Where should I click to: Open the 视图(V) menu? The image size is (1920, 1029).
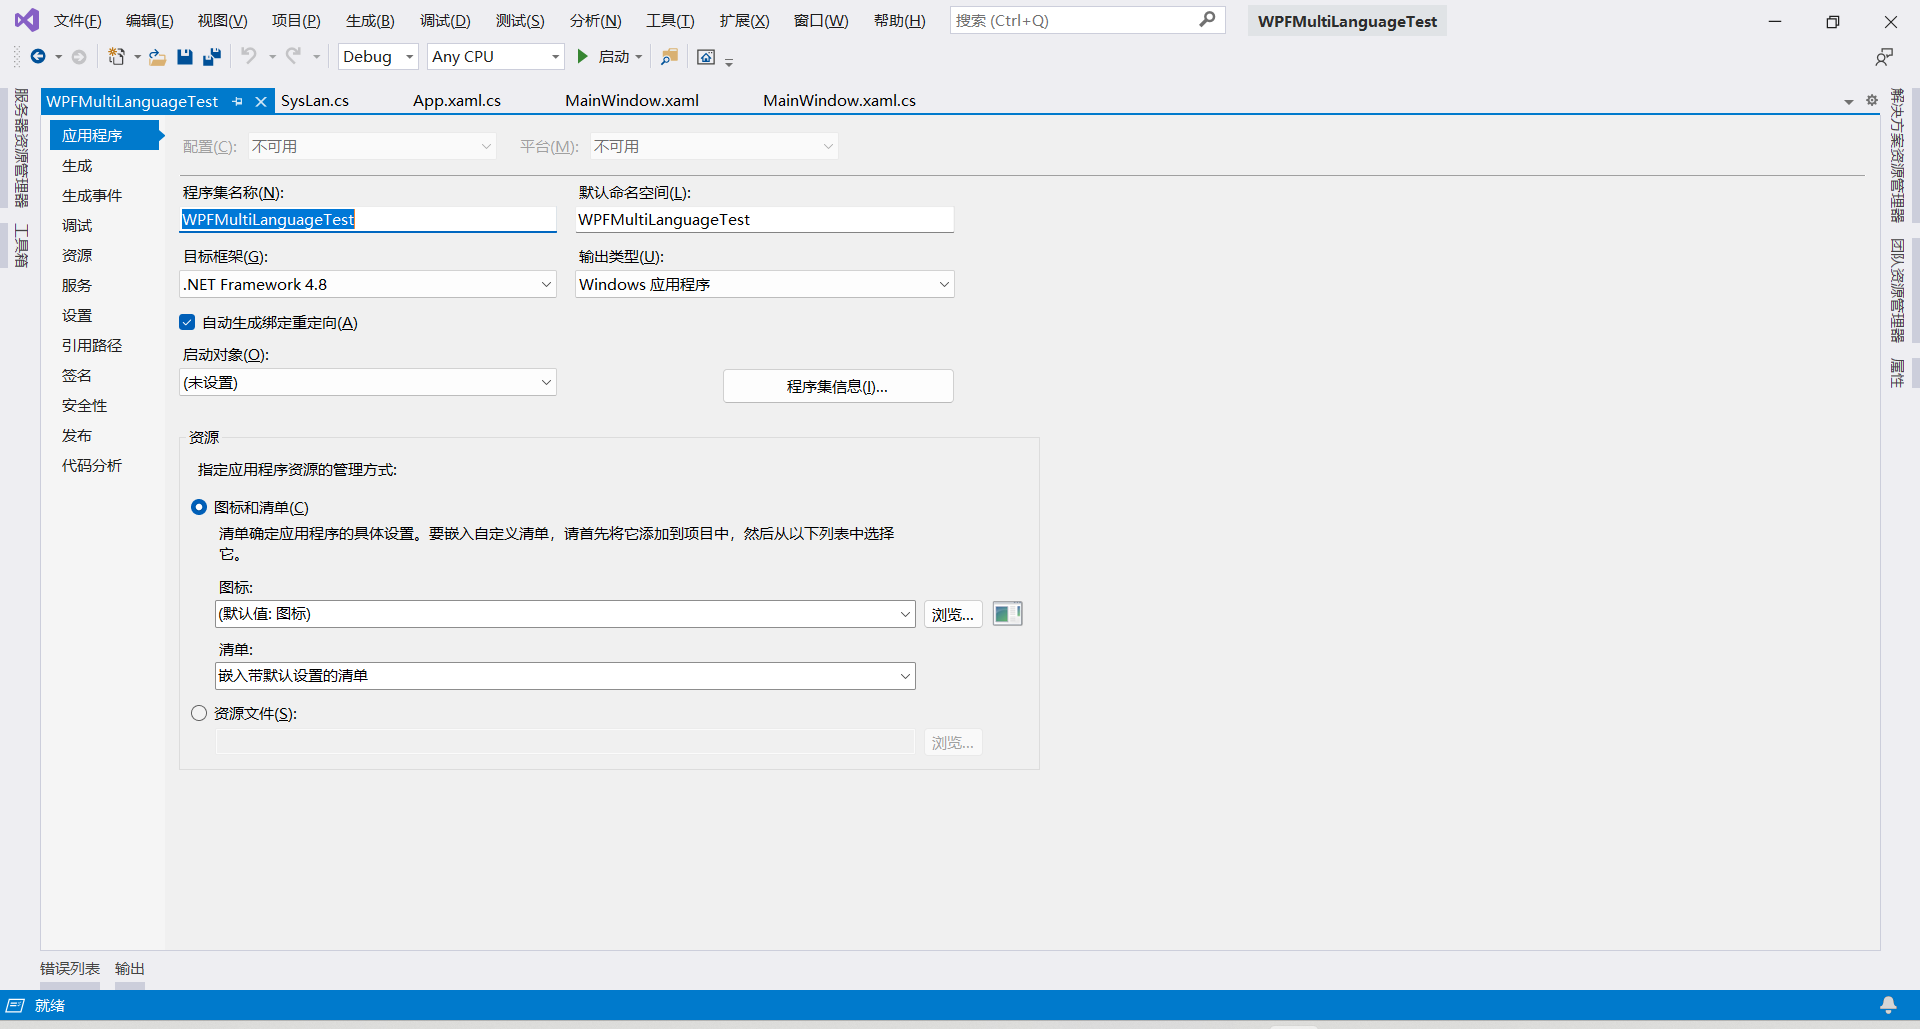222,21
